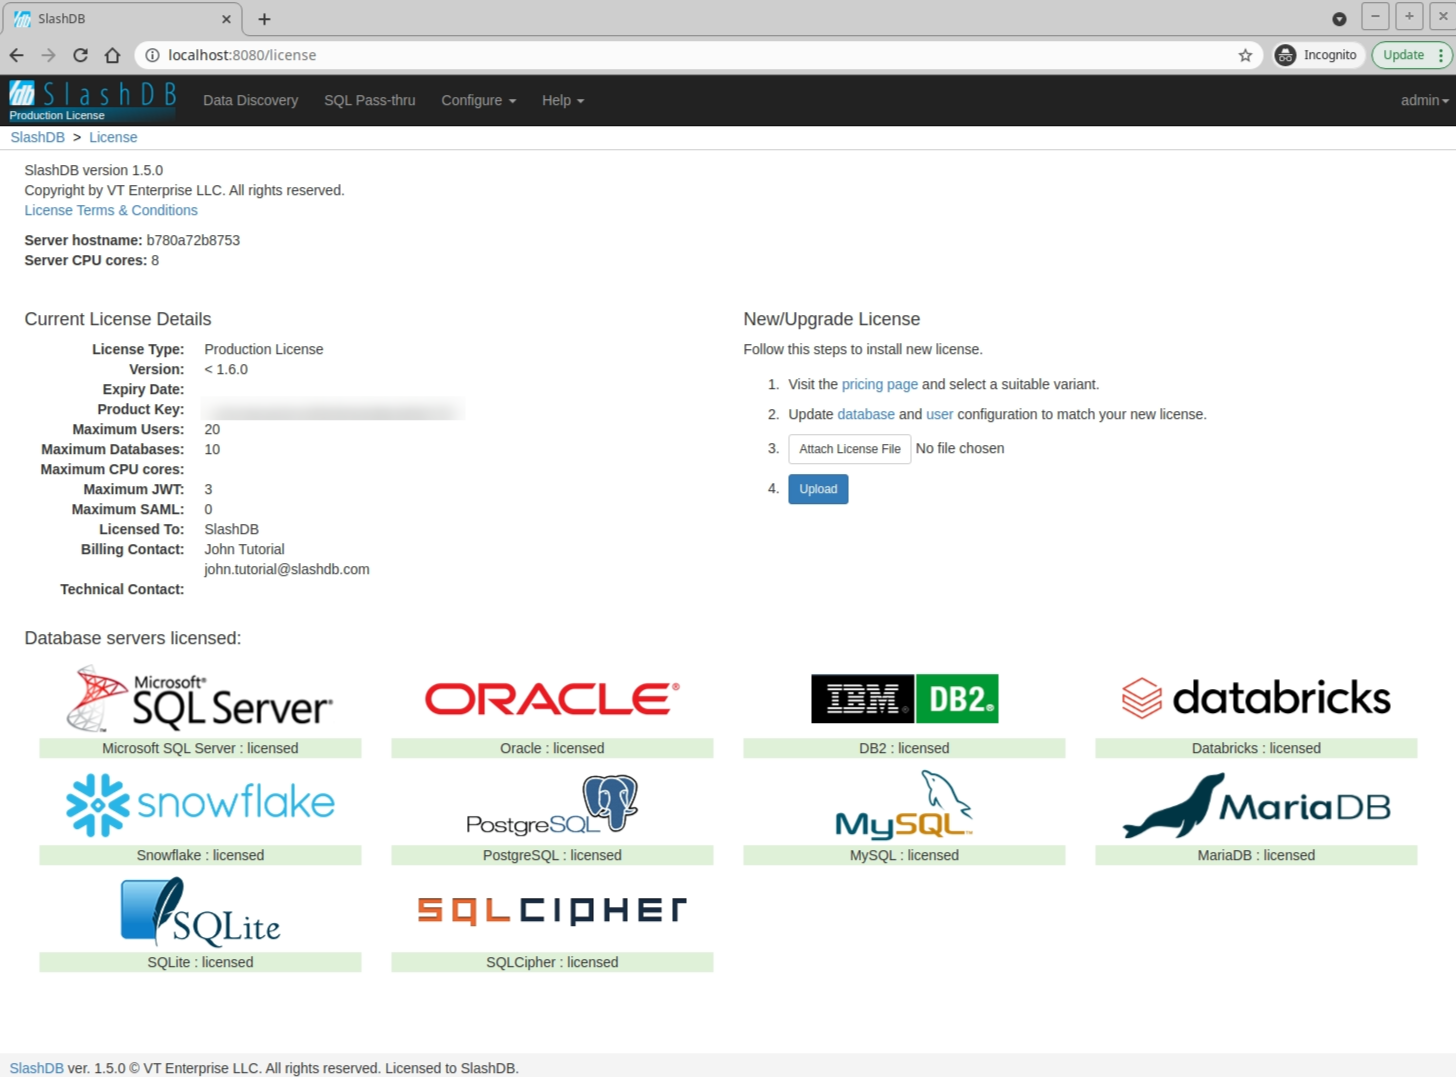Viewport: 1456px width, 1077px height.
Task: Click the browser back arrow
Action: (17, 55)
